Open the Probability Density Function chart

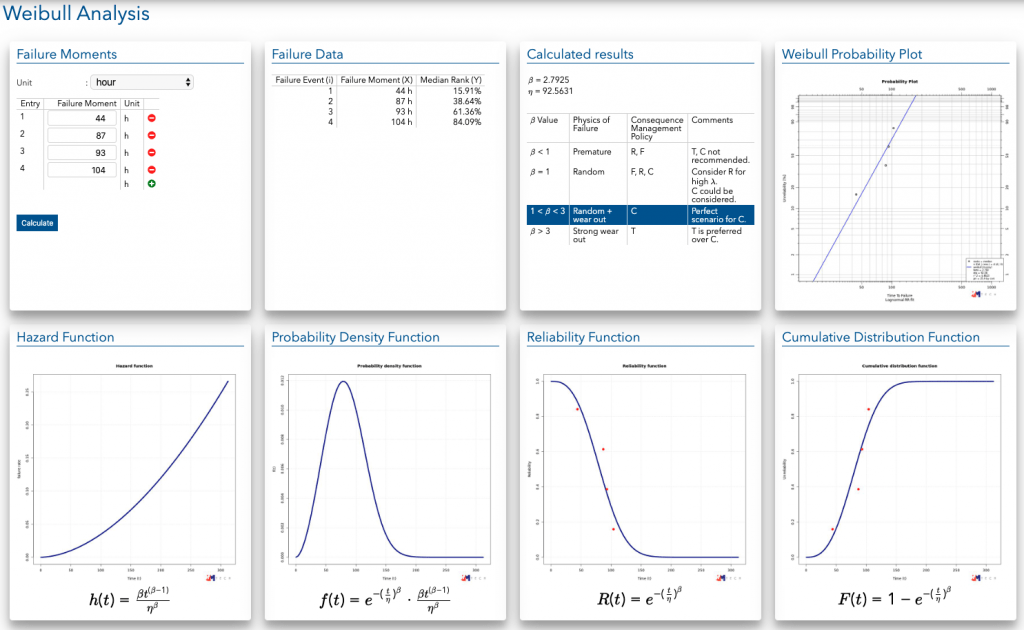[x=384, y=467]
